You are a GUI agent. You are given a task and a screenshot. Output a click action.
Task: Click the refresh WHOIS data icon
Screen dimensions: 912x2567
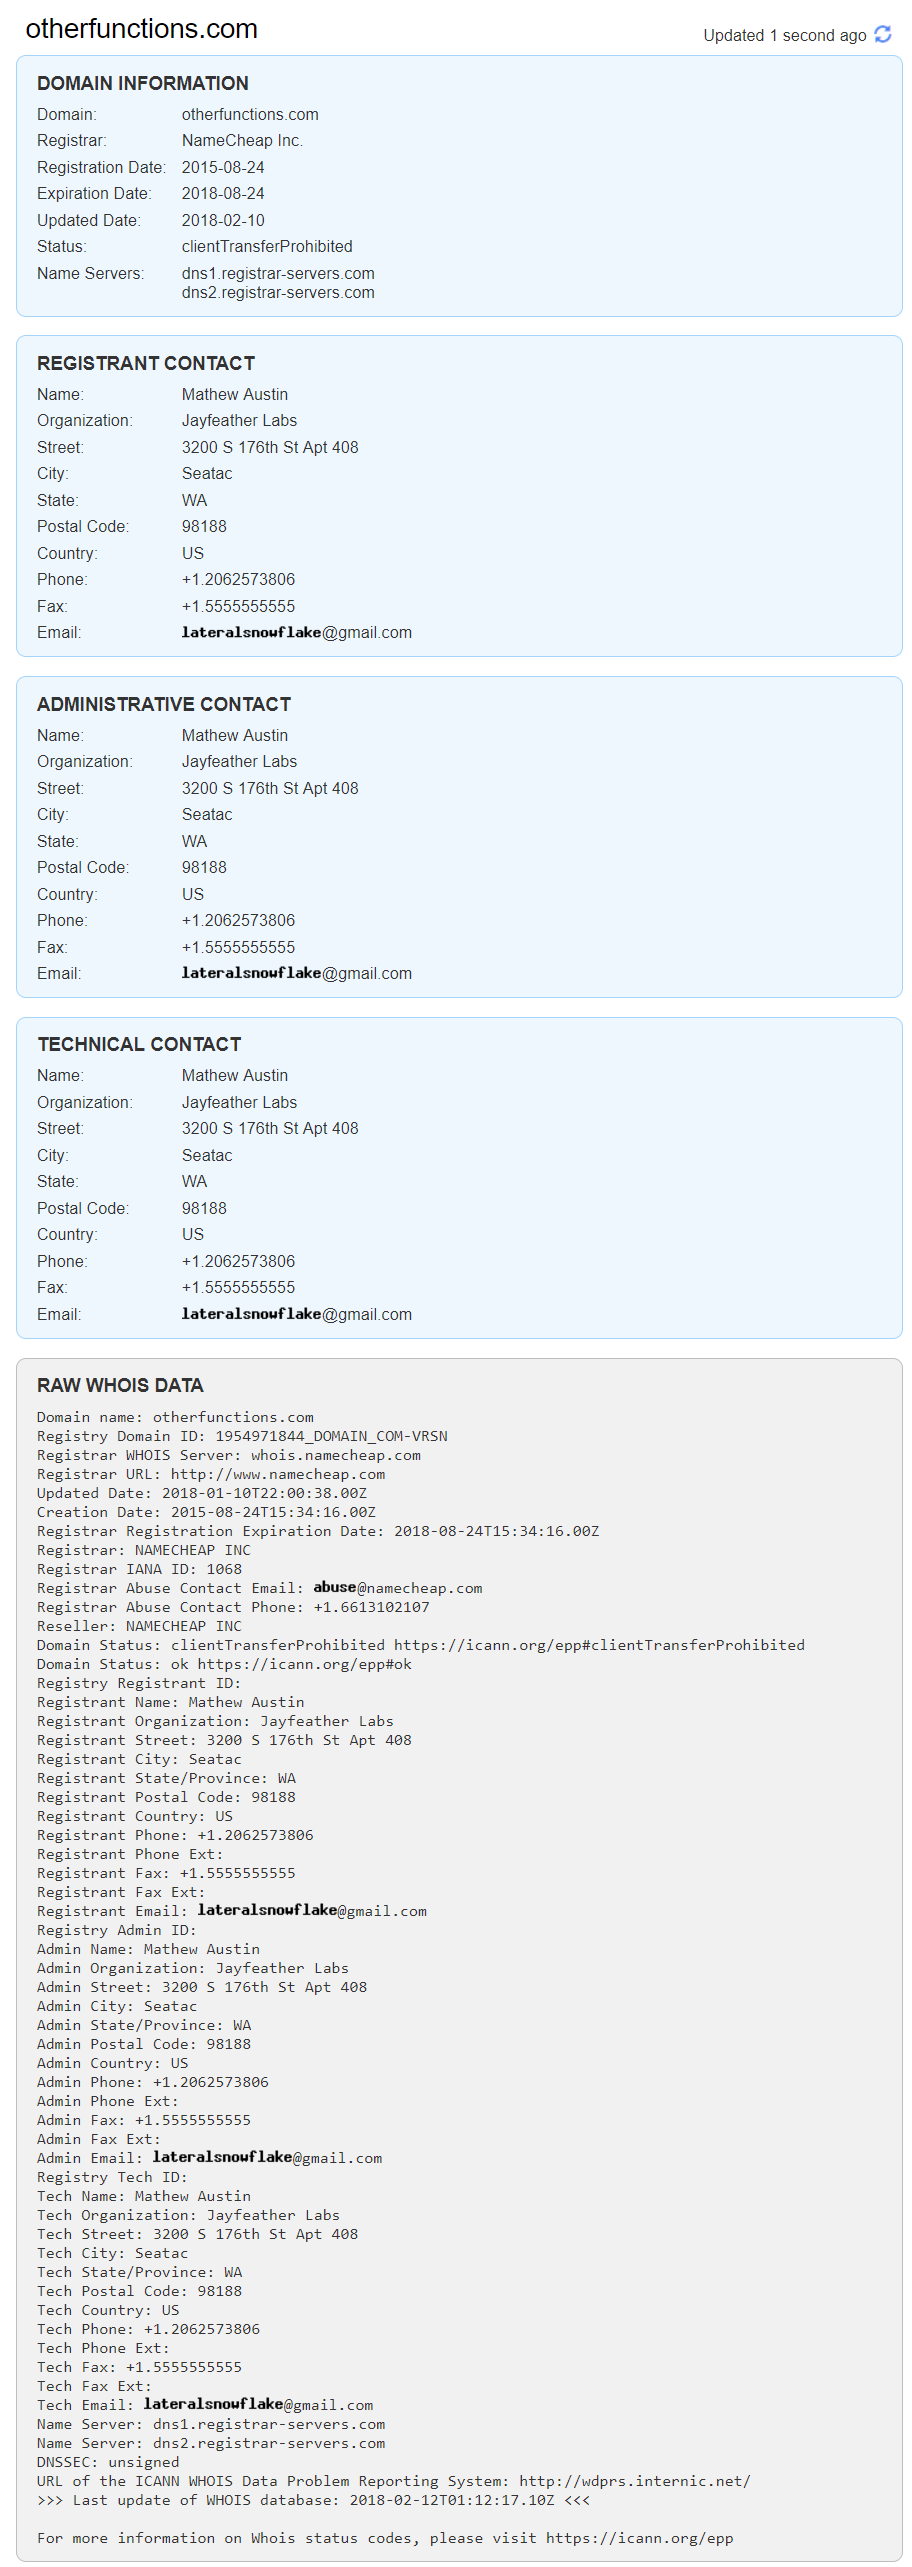click(x=882, y=34)
